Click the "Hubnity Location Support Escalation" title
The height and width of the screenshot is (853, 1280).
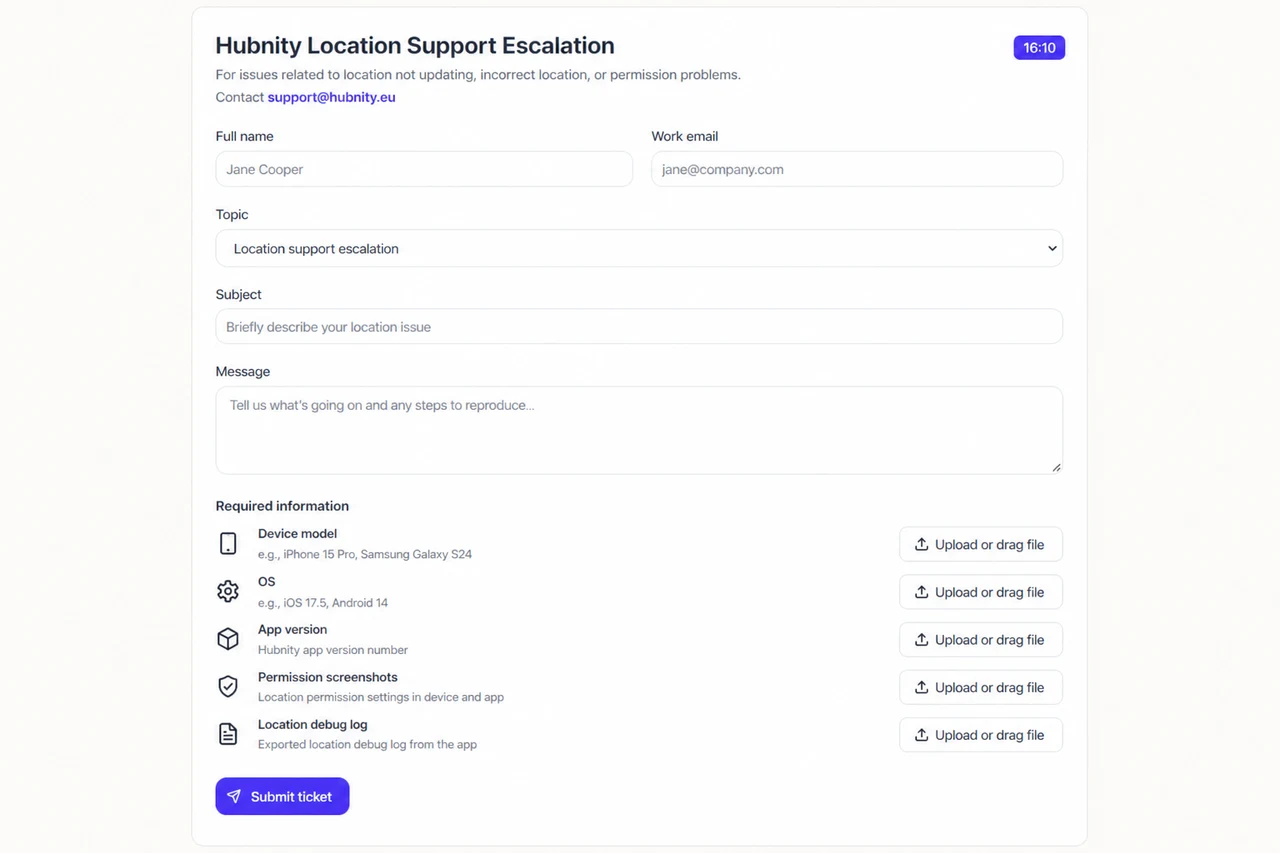pyautogui.click(x=415, y=46)
